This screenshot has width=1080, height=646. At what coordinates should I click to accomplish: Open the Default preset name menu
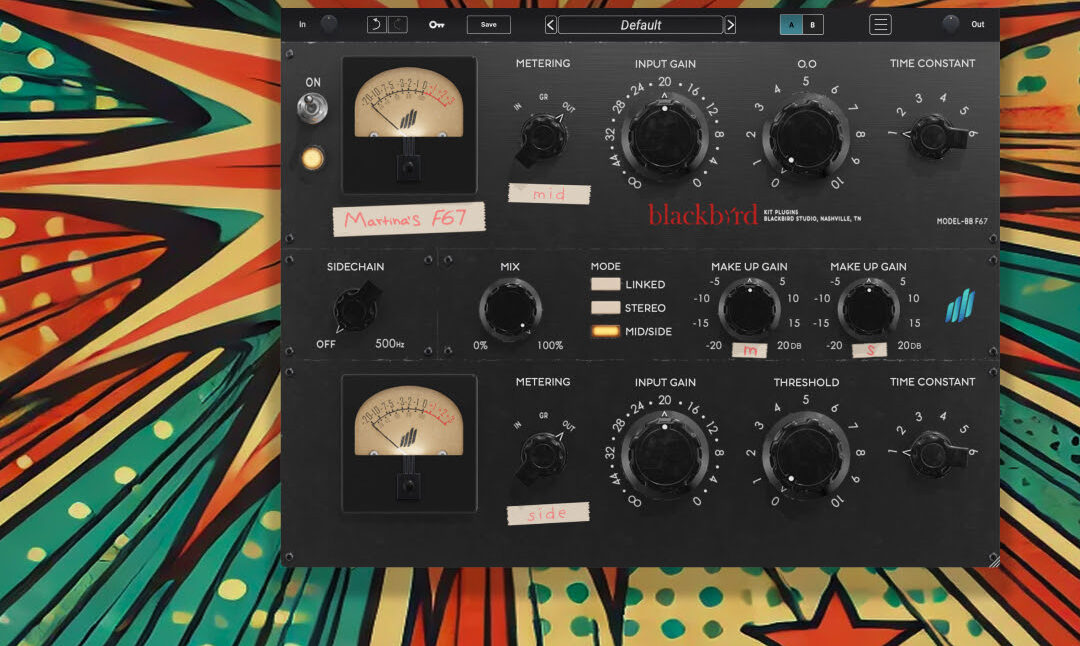click(x=641, y=25)
